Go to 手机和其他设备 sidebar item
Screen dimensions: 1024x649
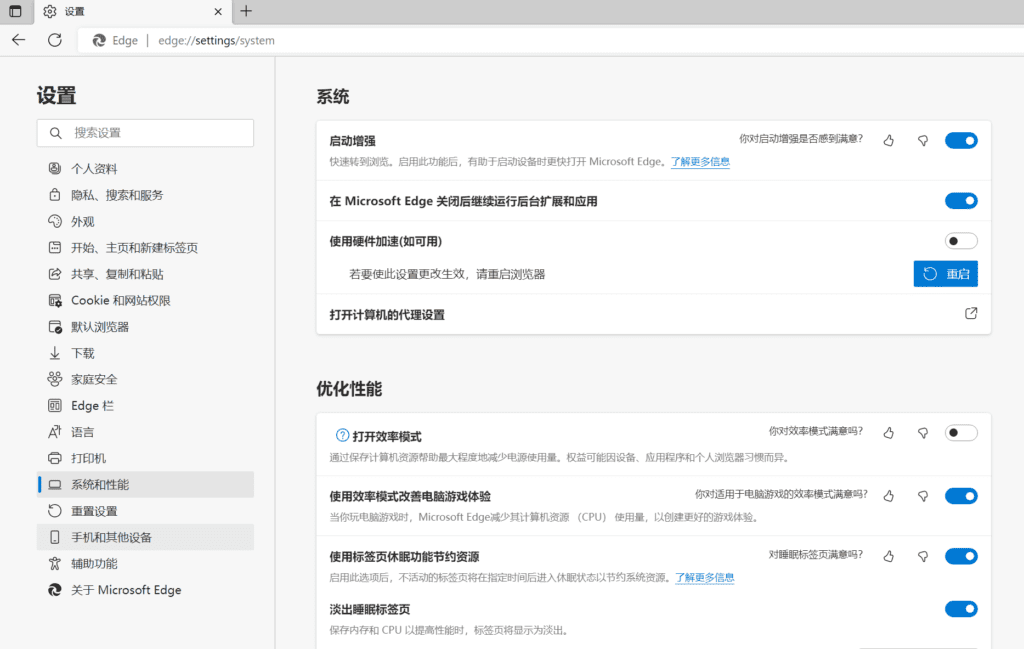click(111, 537)
